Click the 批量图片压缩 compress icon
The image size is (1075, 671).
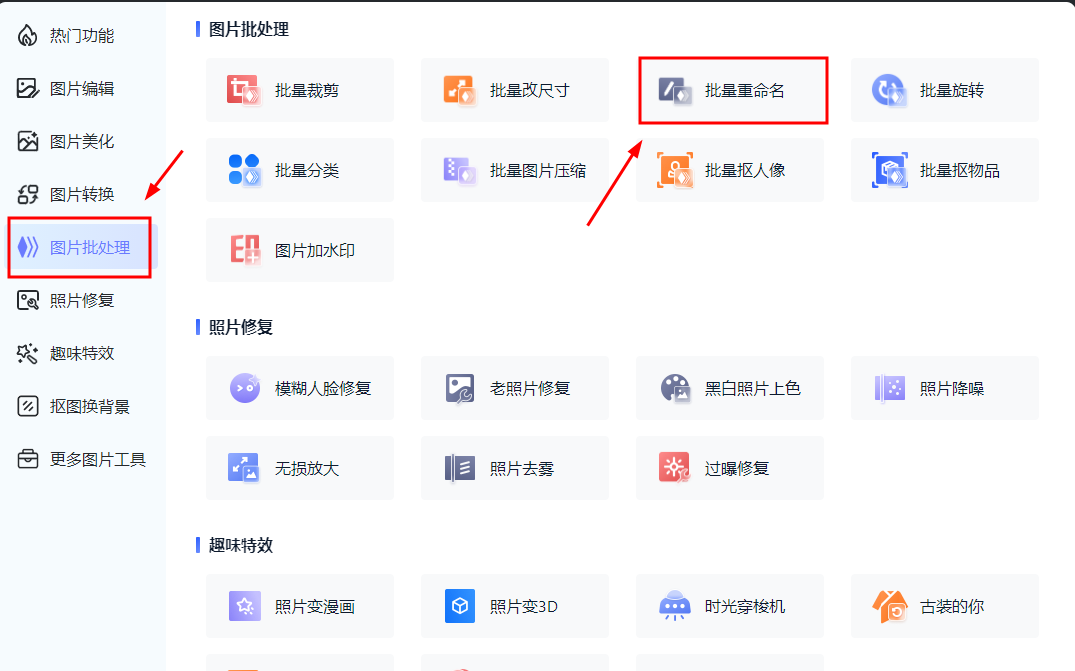tap(459, 170)
